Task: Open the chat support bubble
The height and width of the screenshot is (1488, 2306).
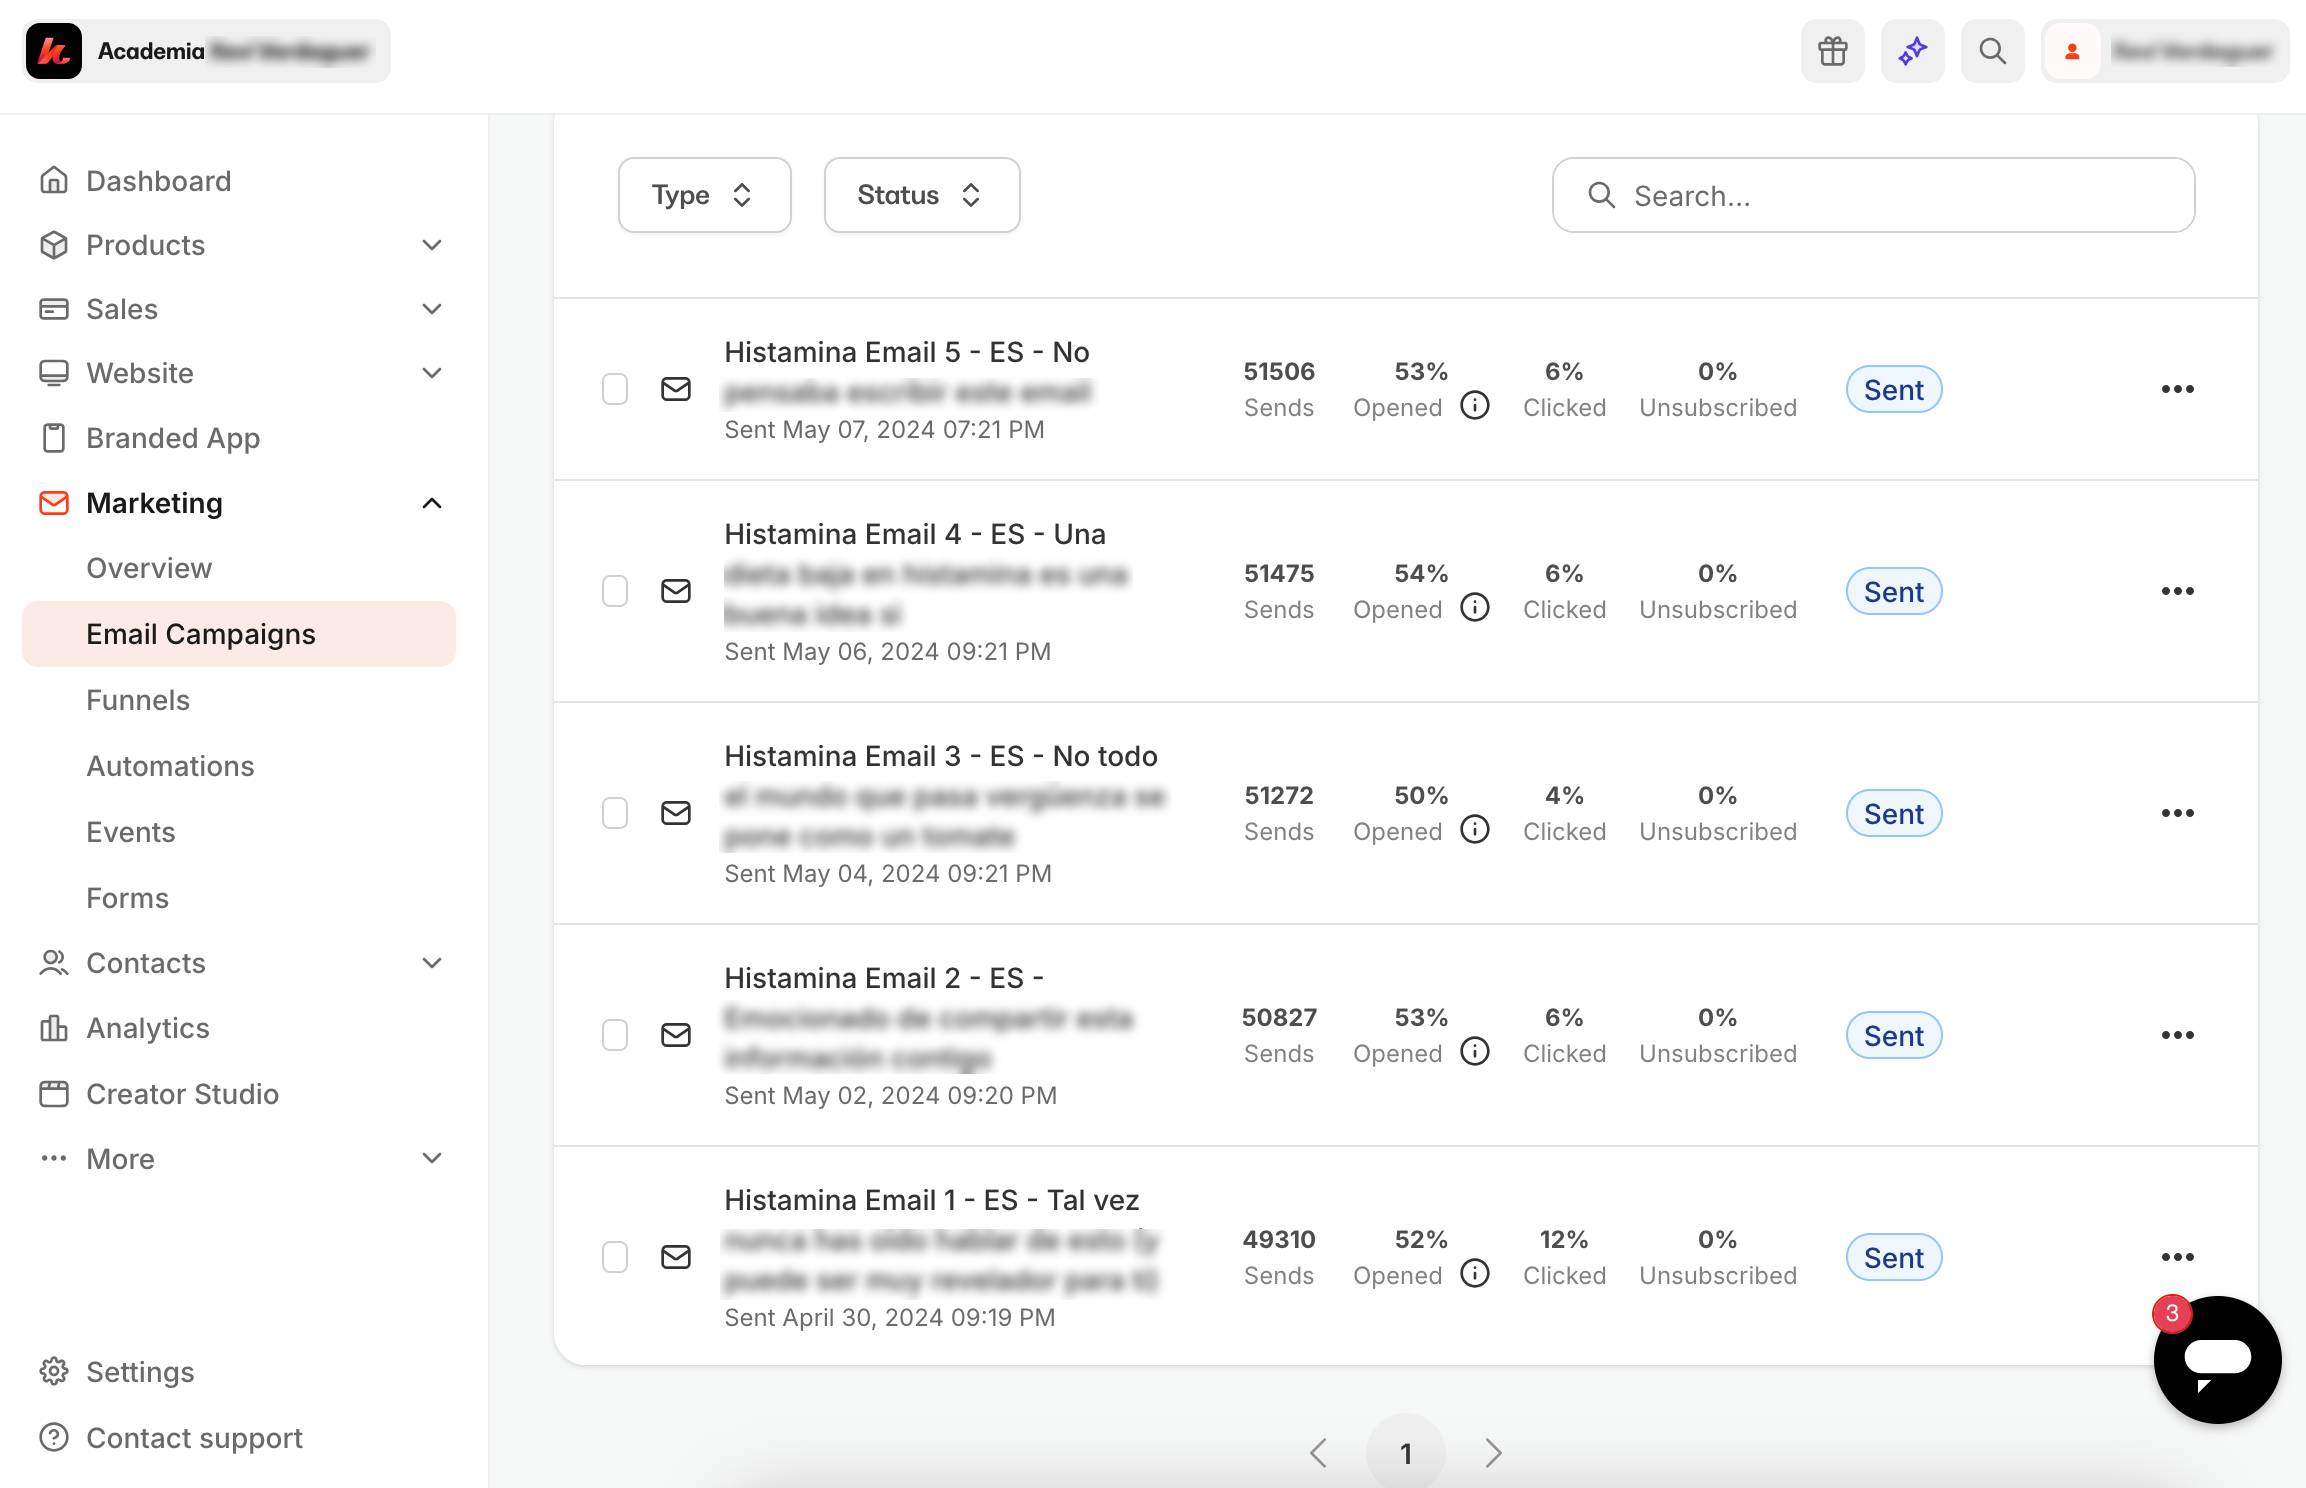Action: point(2217,1359)
